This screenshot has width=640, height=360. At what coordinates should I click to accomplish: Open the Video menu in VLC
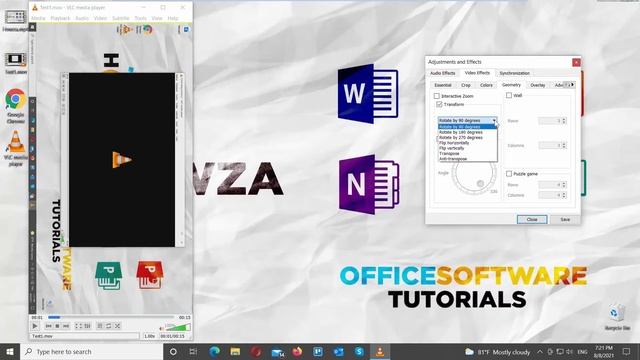[x=100, y=18]
